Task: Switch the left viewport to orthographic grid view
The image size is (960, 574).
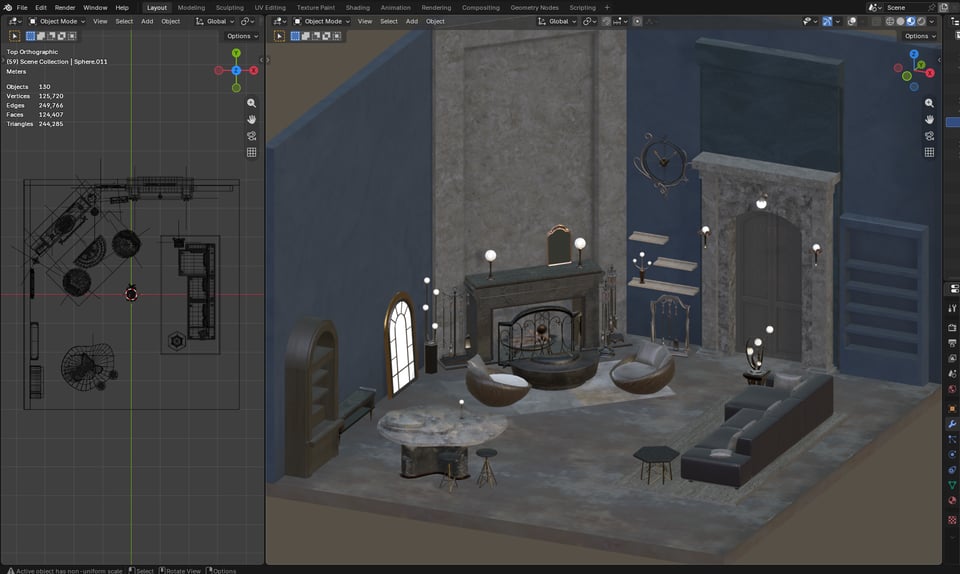Action: coord(251,152)
